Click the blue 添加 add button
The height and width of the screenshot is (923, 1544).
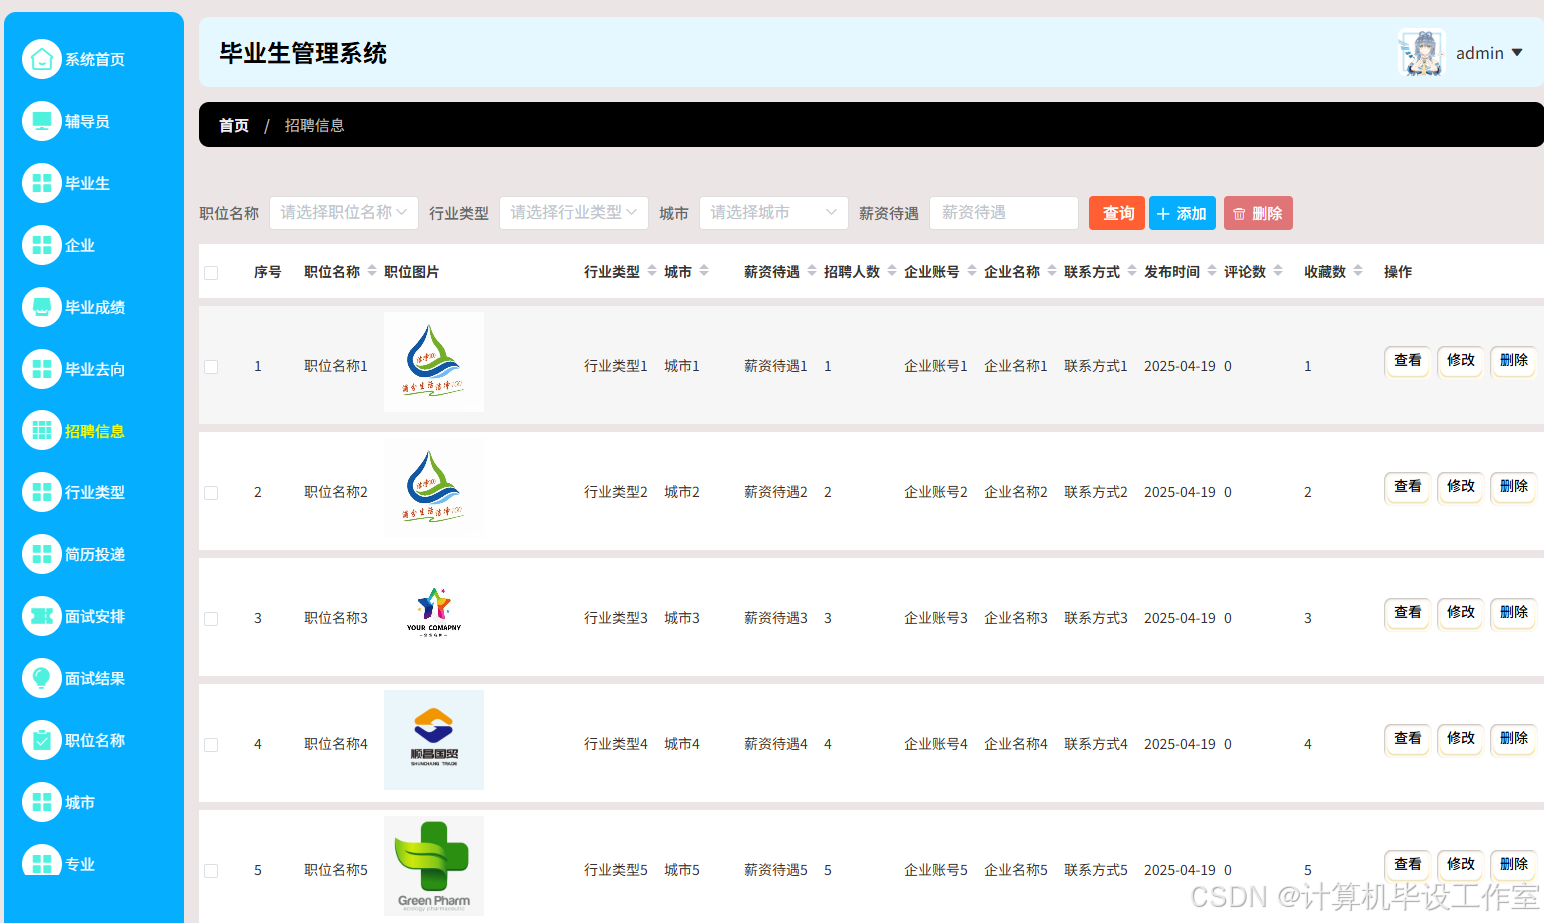[x=1182, y=213]
